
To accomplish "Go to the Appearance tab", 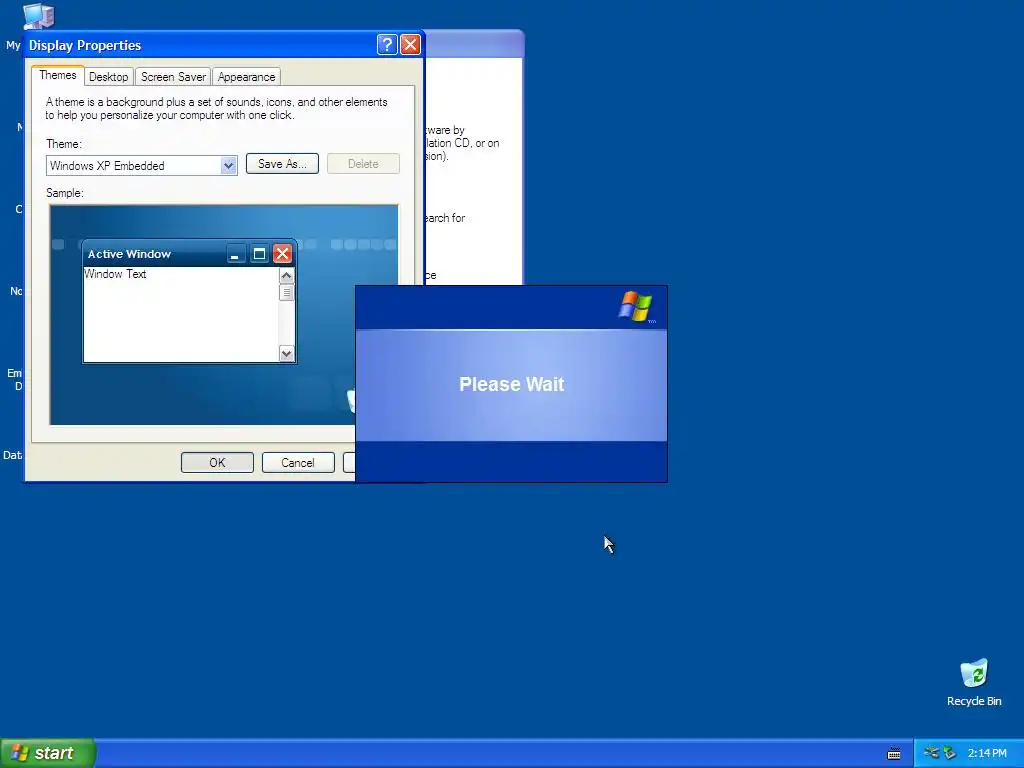I will point(246,77).
